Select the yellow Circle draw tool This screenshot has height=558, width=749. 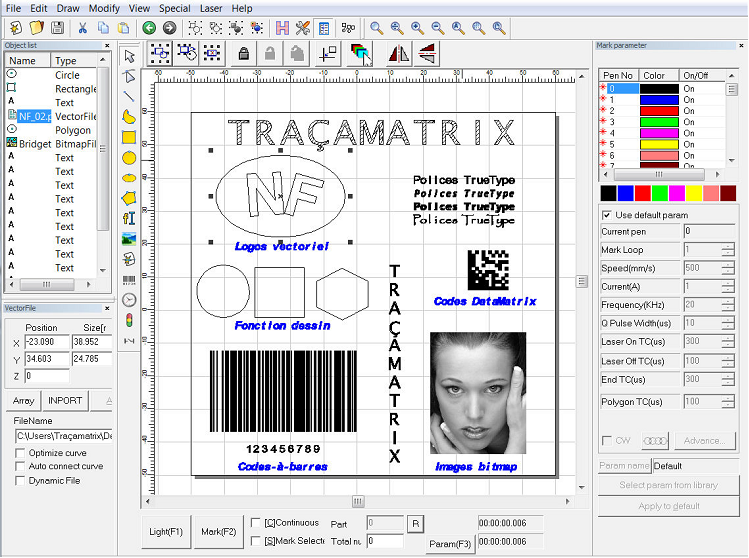click(x=129, y=158)
